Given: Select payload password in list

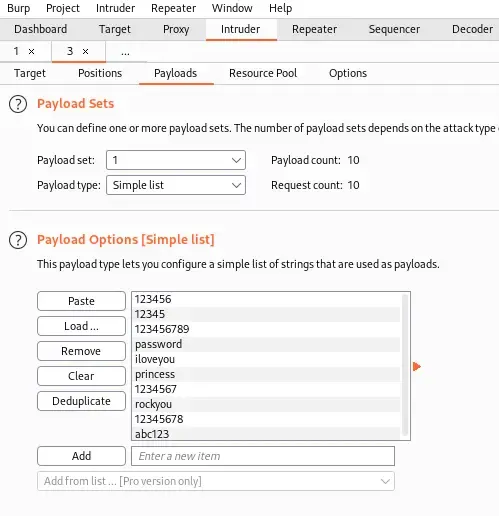Looking at the screenshot, I should pos(266,344).
